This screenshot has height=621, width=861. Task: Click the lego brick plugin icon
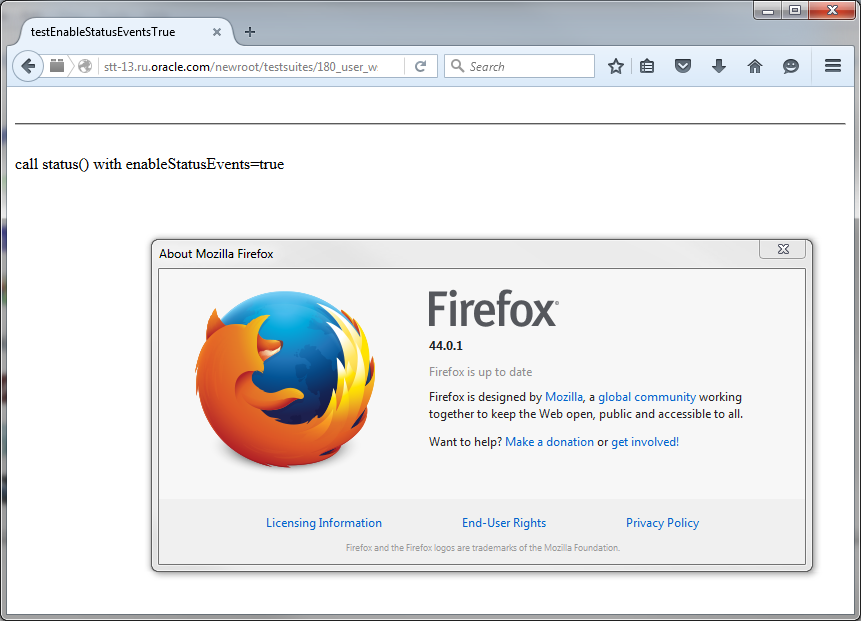pyautogui.click(x=57, y=66)
